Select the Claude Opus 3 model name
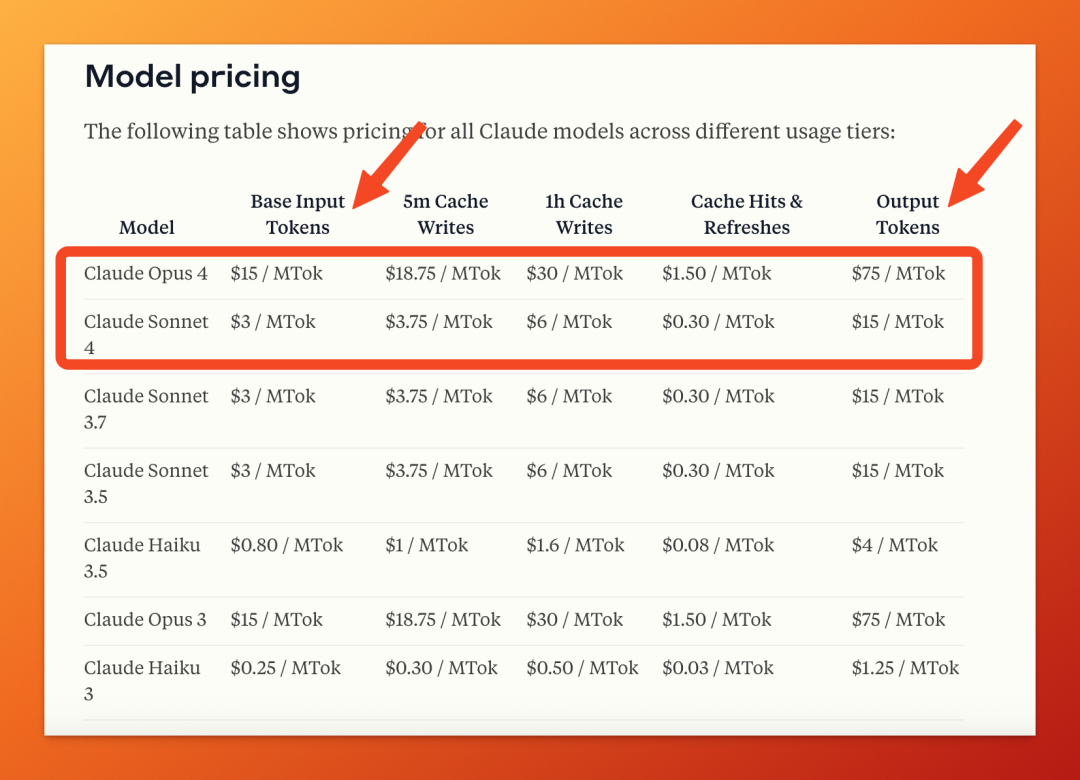 (145, 619)
